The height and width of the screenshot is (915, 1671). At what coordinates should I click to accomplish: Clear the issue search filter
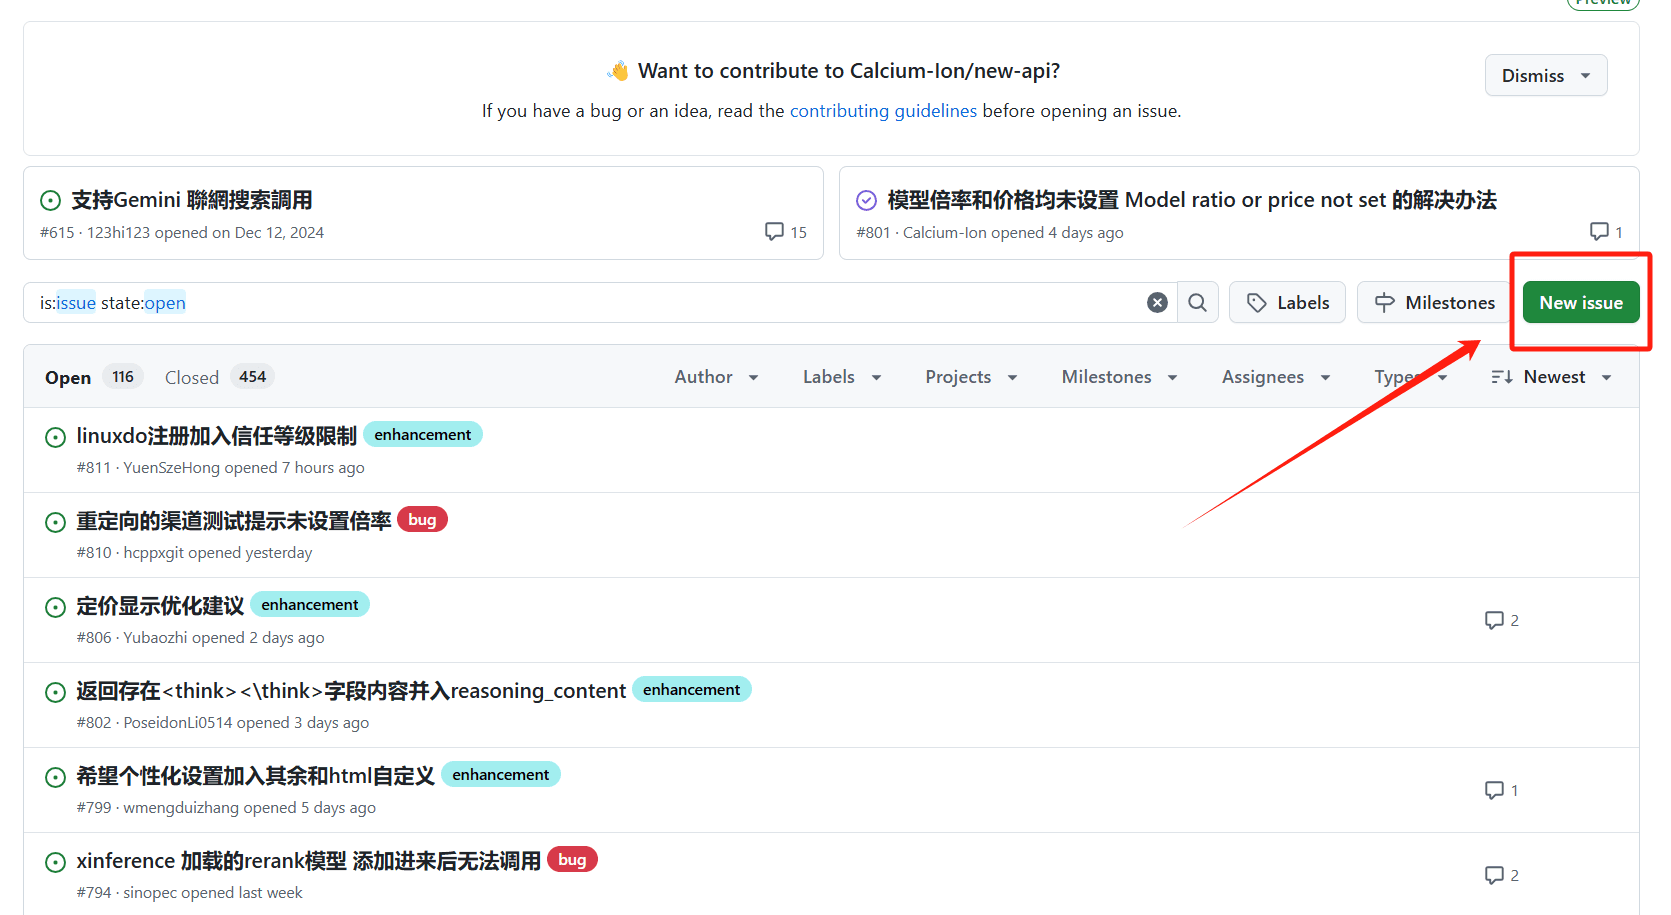pyautogui.click(x=1157, y=303)
